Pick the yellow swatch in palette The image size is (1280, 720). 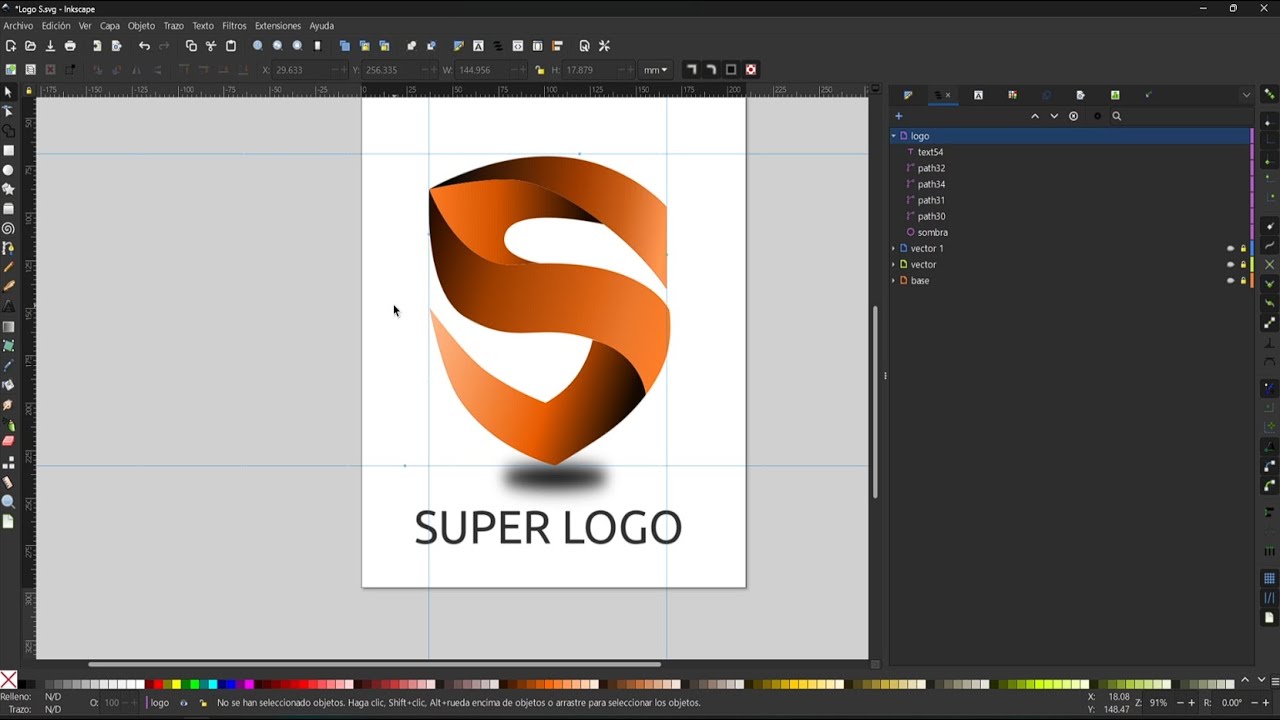[x=176, y=685]
